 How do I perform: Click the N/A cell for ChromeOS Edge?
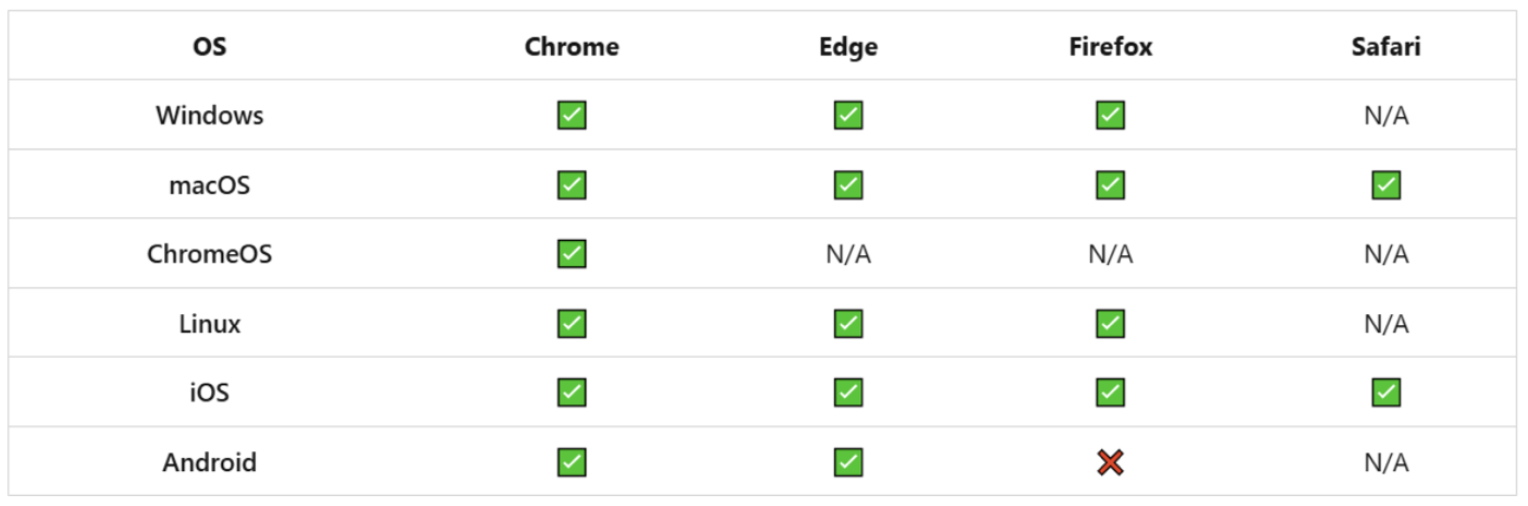pyautogui.click(x=848, y=254)
